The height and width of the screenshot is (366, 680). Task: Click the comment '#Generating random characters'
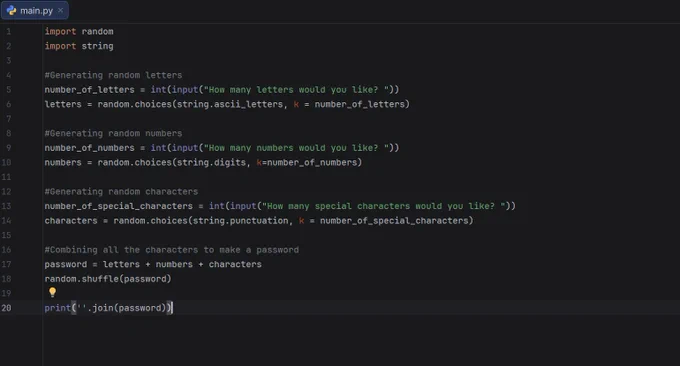(x=121, y=191)
